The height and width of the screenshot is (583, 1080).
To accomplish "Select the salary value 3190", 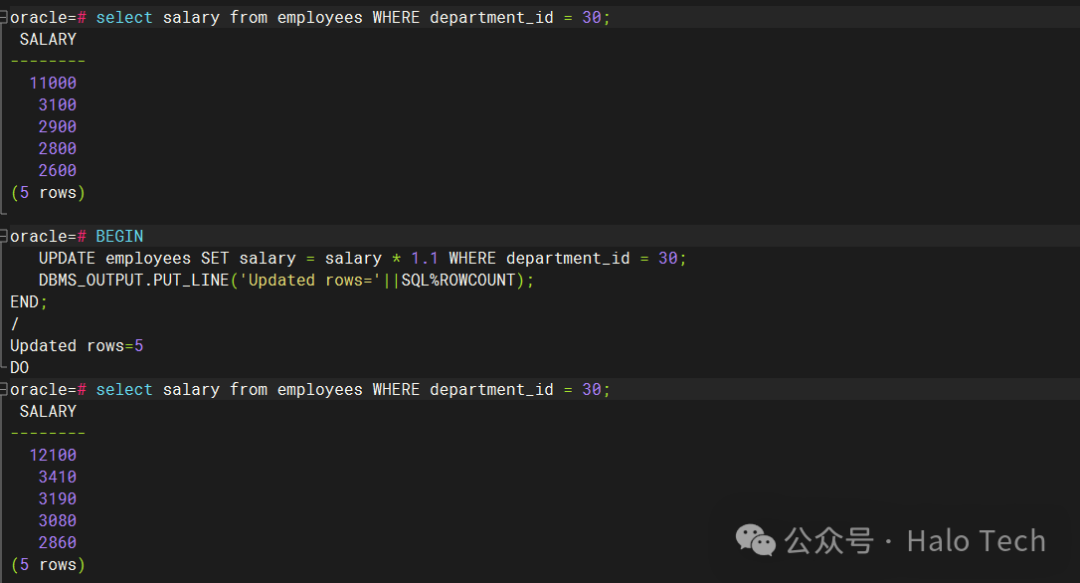I will [58, 499].
